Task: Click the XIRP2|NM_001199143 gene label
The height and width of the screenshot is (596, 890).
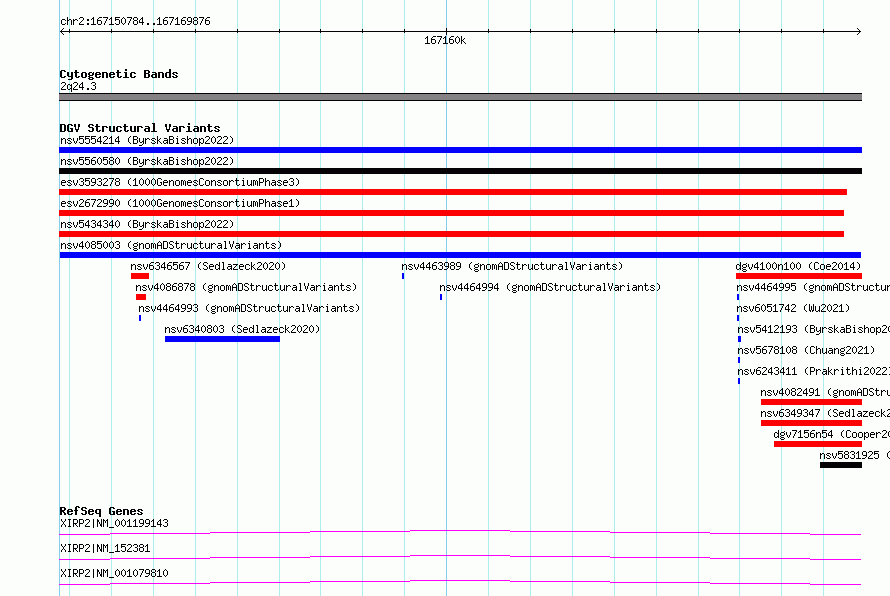Action: (x=114, y=523)
